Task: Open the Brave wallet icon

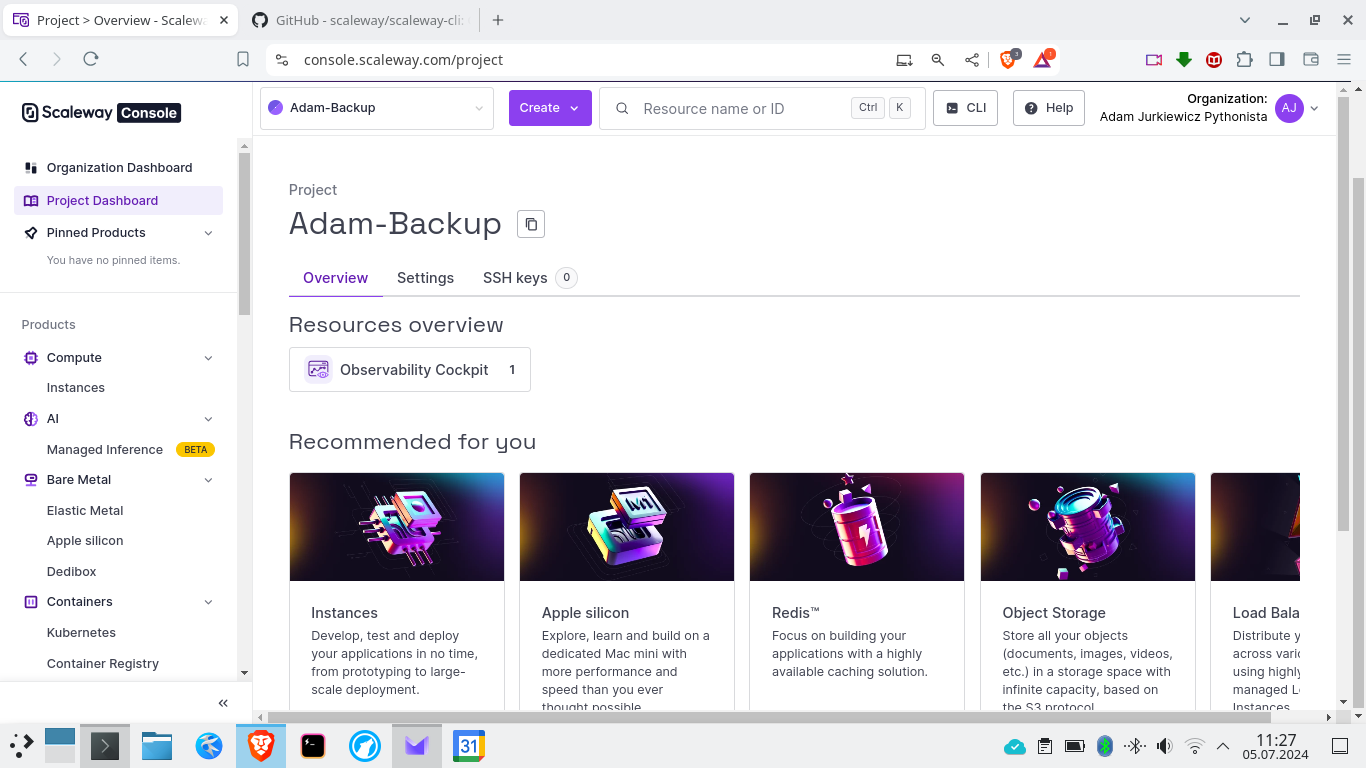Action: 1311,60
